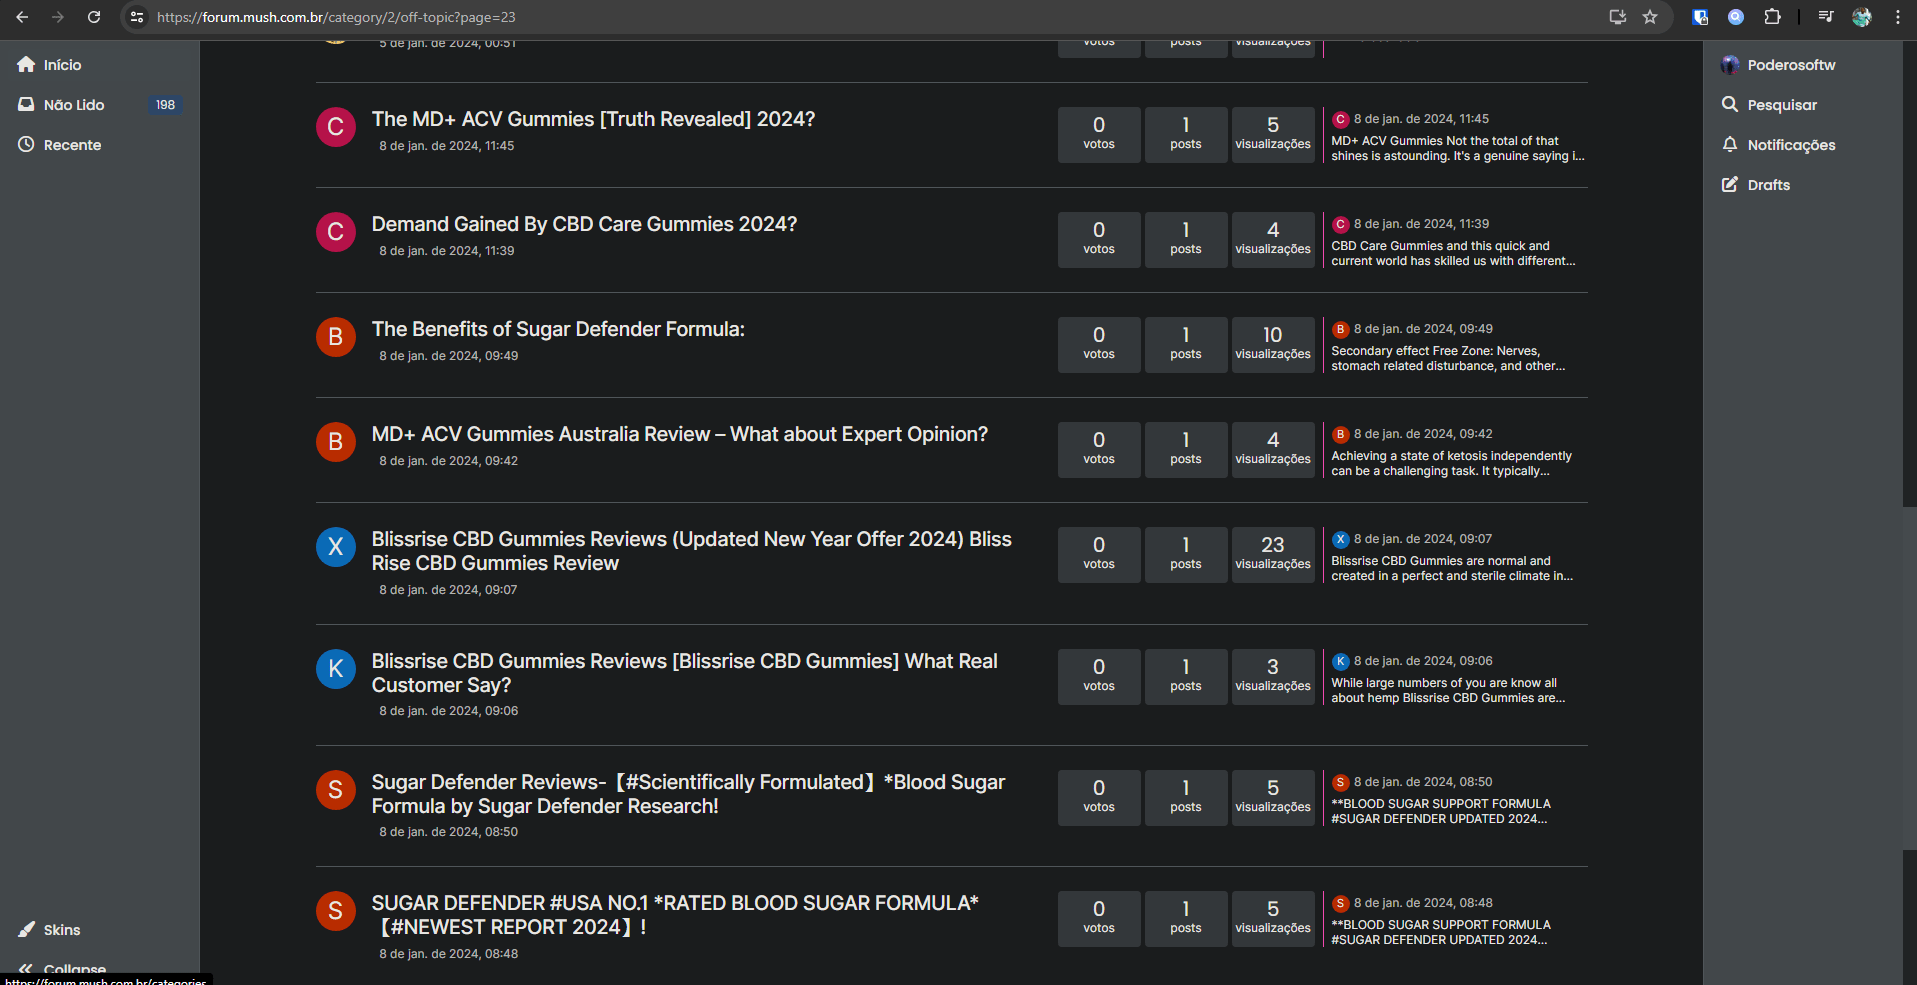Click the 198 unread count badge

(x=165, y=105)
